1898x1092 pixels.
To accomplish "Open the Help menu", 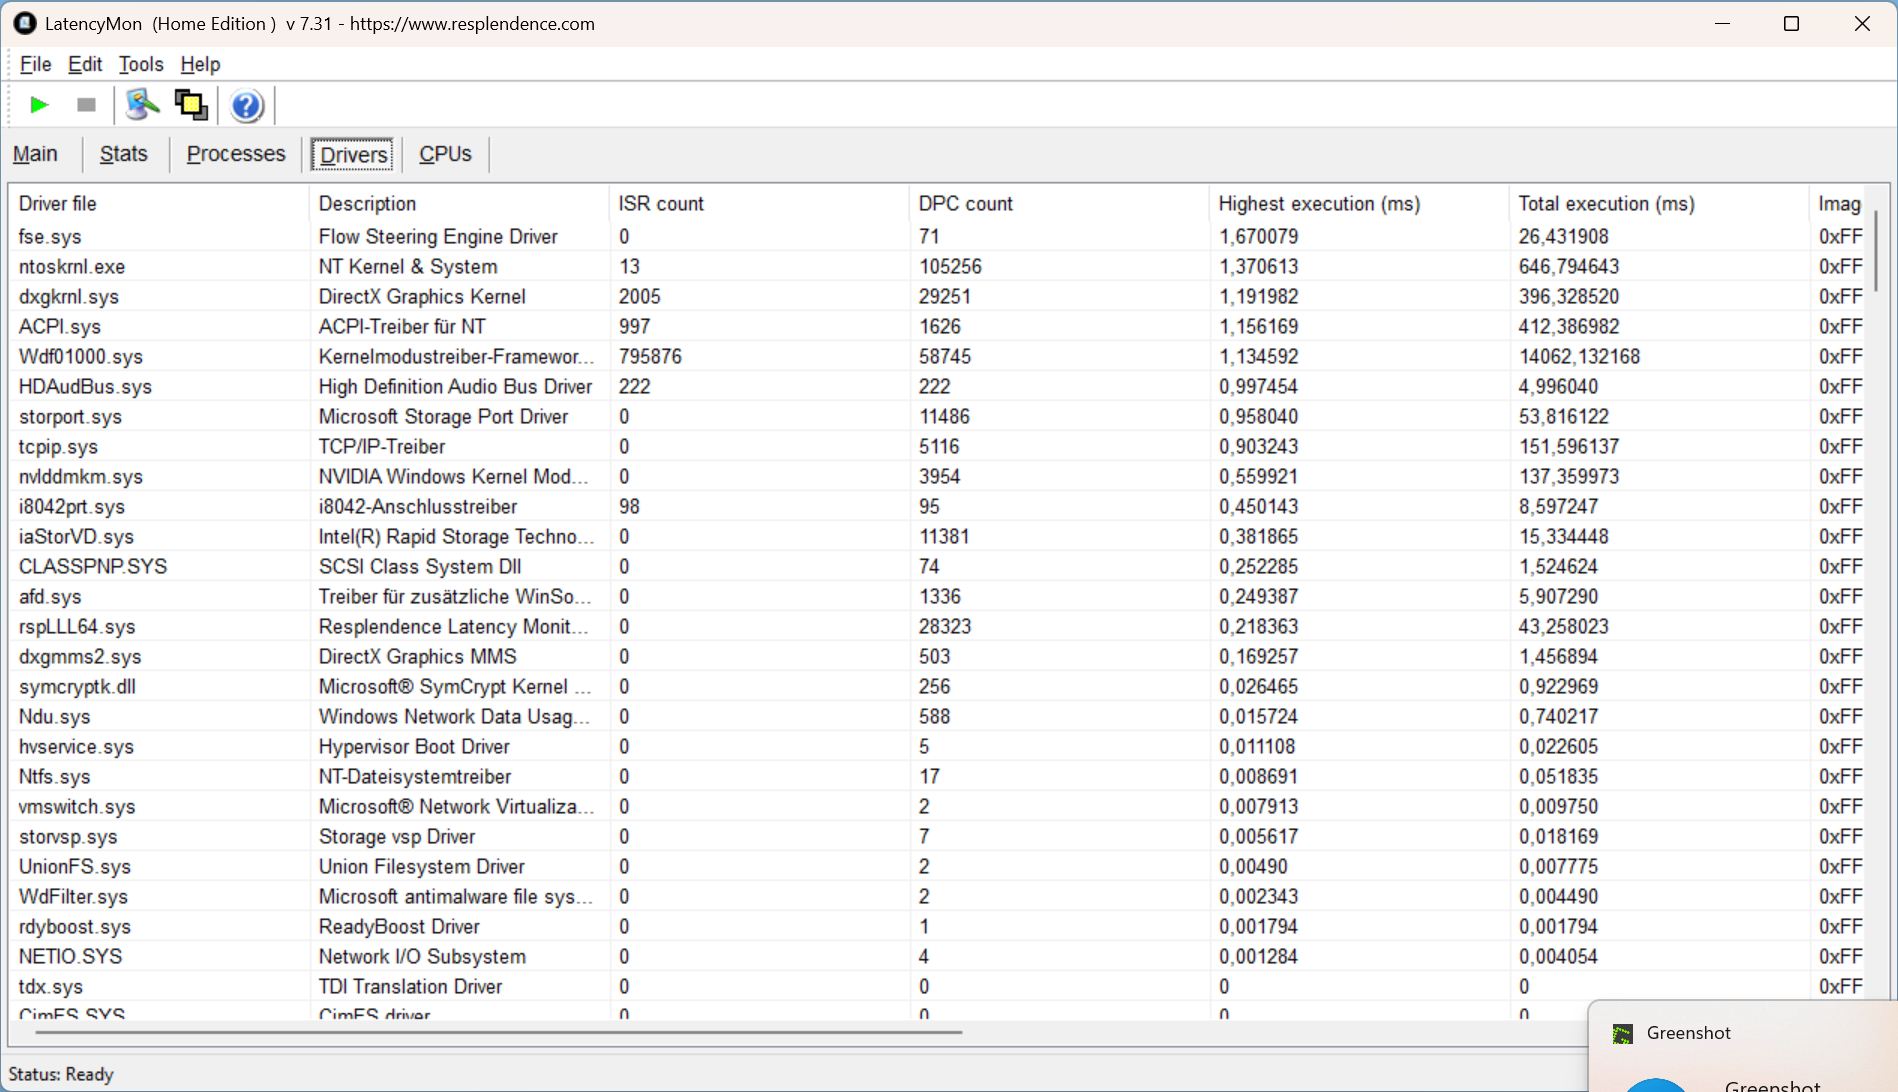I will pyautogui.click(x=200, y=64).
